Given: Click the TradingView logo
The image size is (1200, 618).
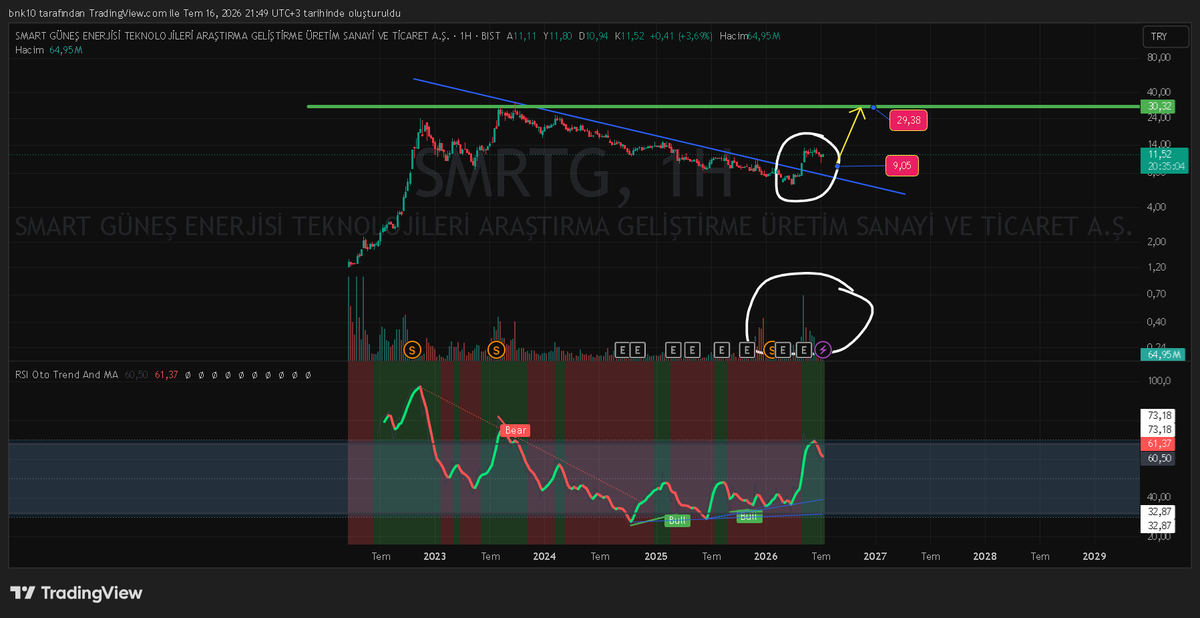Looking at the screenshot, I should [x=76, y=593].
